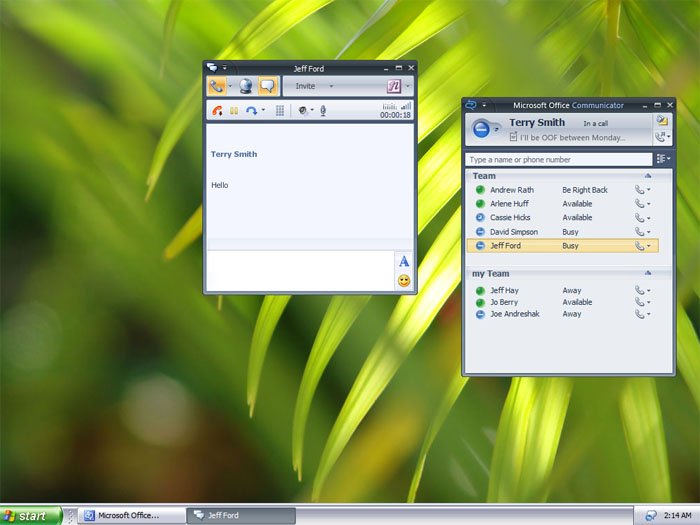Viewport: 700px width, 525px height.
Task: Click the blue transfer call arrow icon
Action: (252, 111)
